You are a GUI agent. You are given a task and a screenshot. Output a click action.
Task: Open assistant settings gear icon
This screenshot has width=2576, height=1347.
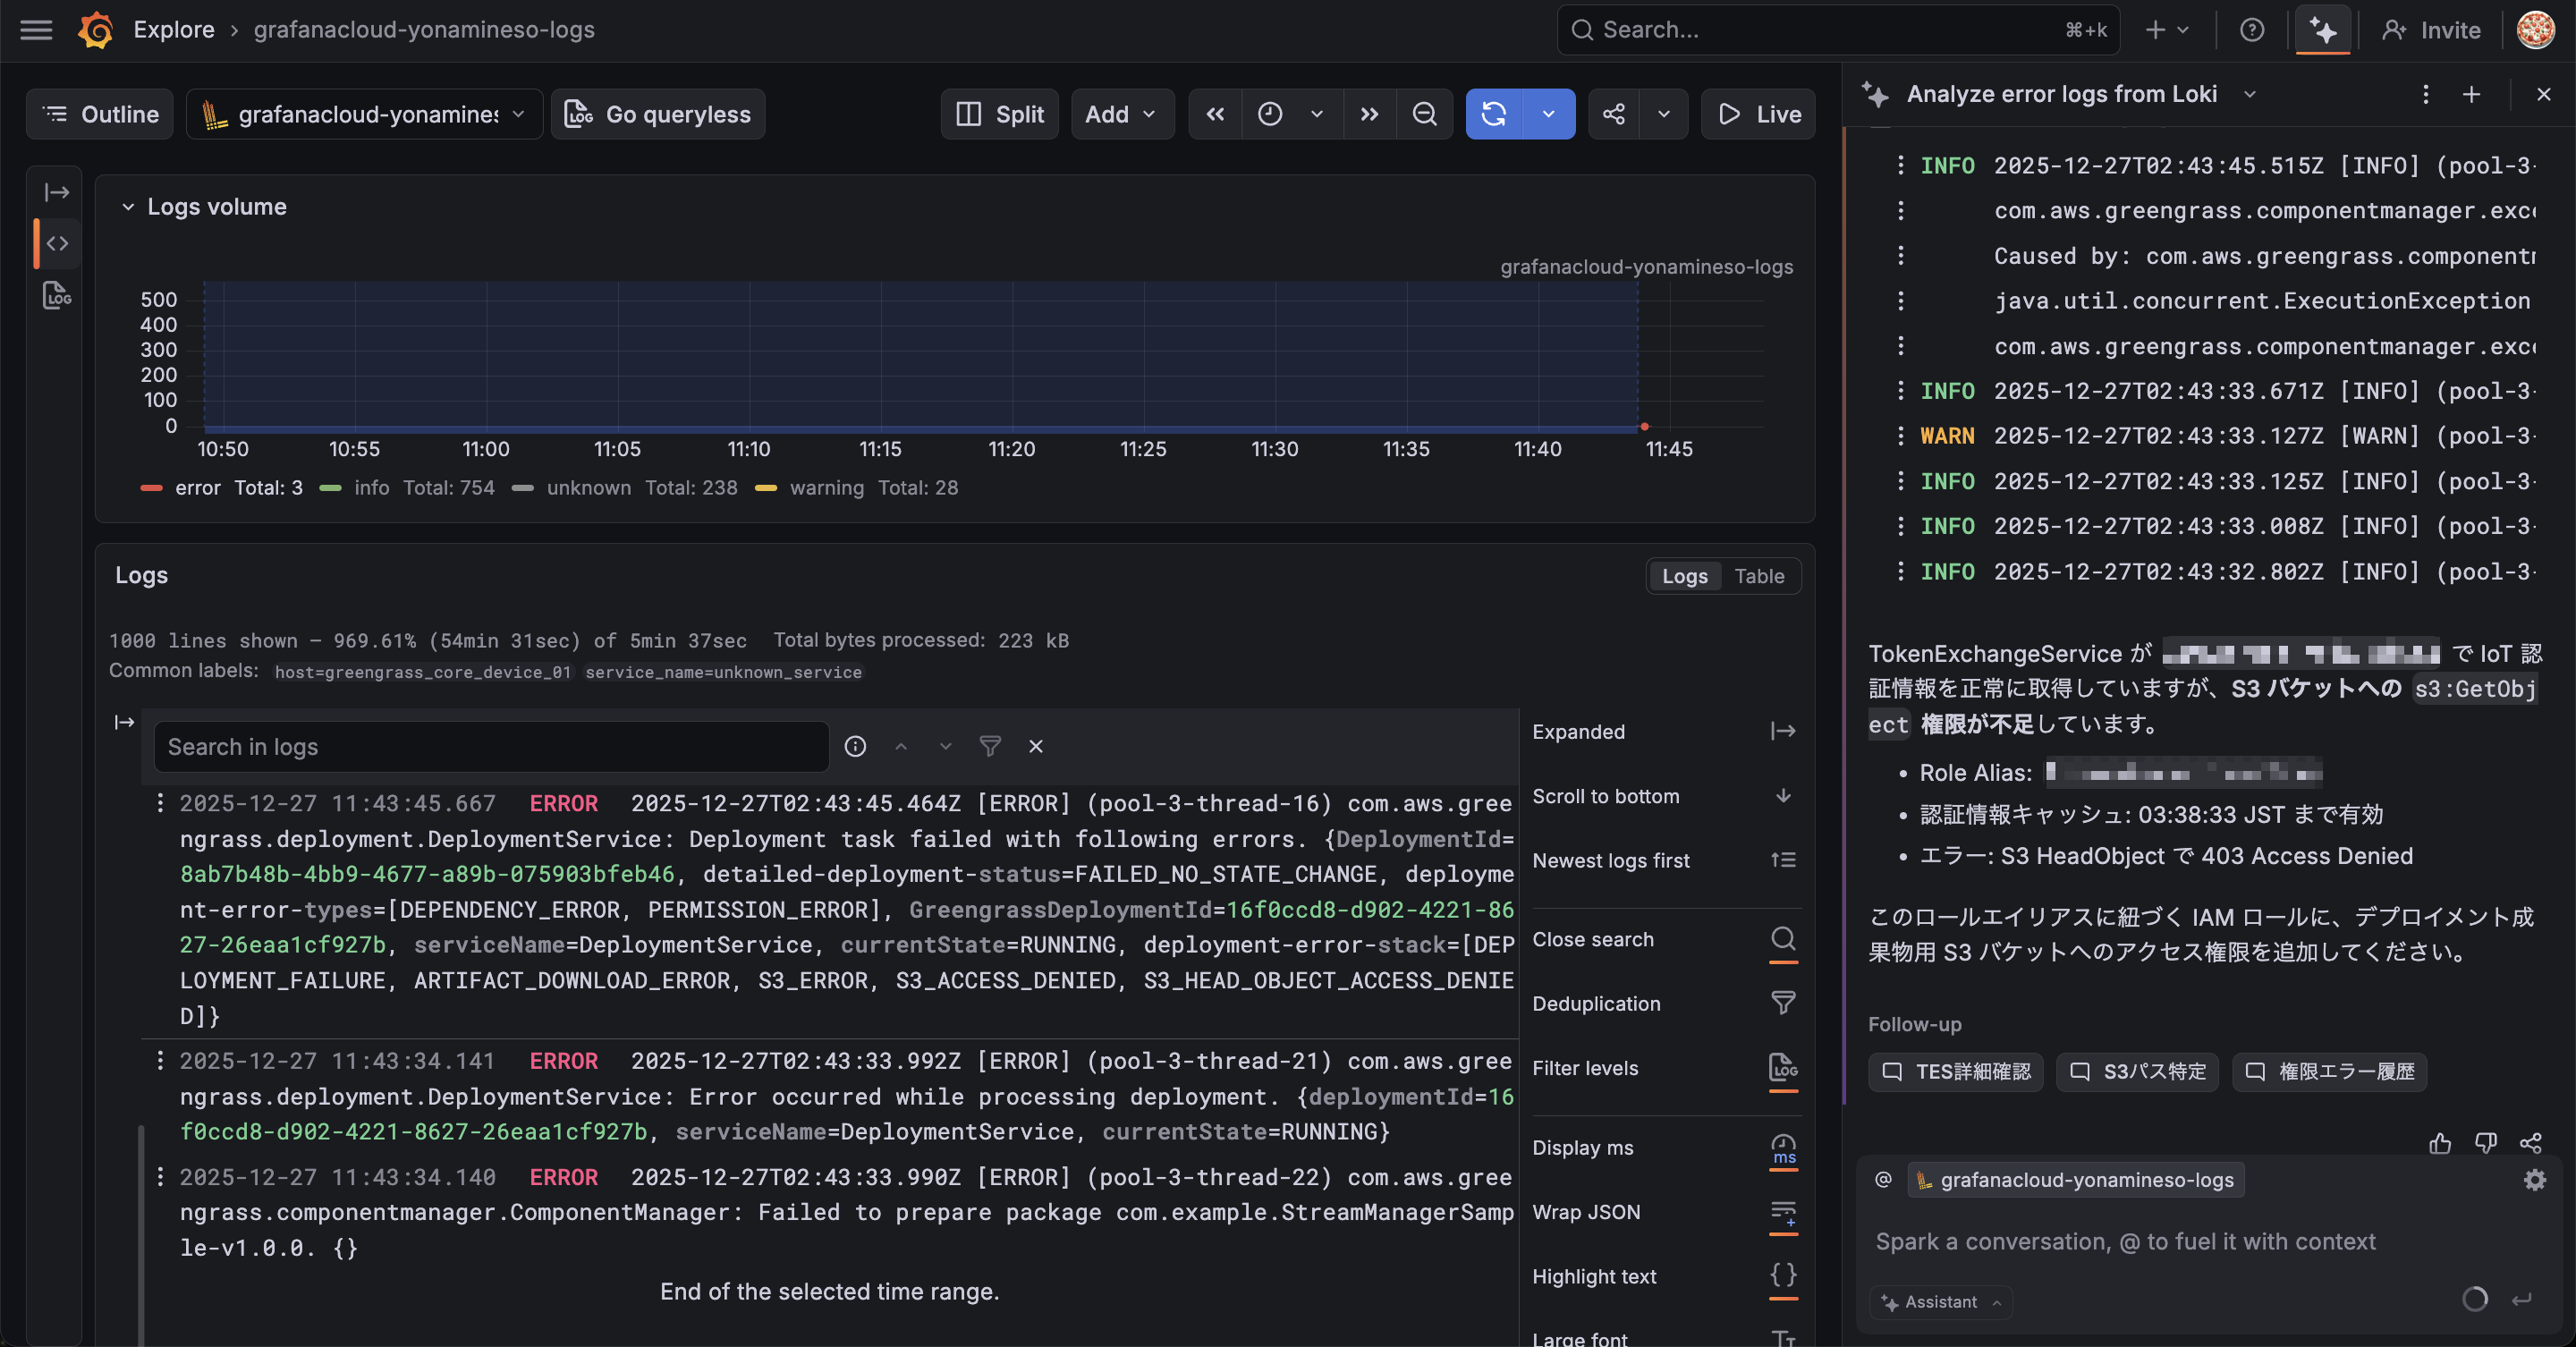2534,1180
